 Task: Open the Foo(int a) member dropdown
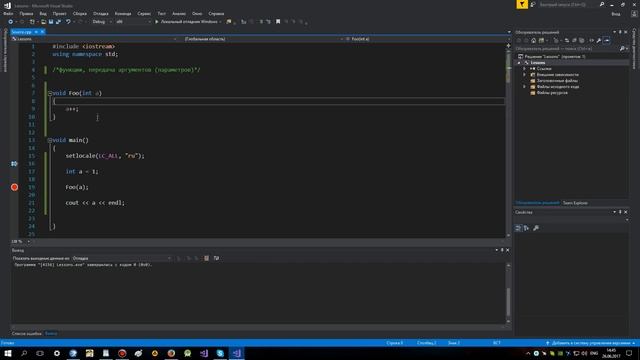[427, 39]
